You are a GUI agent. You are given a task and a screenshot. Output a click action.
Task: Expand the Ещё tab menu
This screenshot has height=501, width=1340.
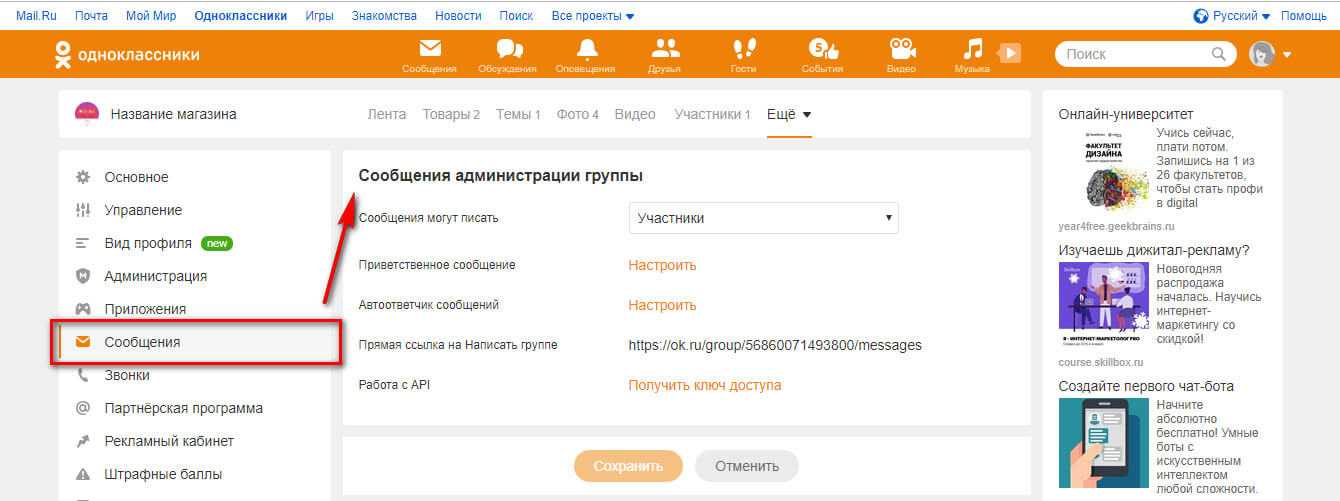[788, 114]
